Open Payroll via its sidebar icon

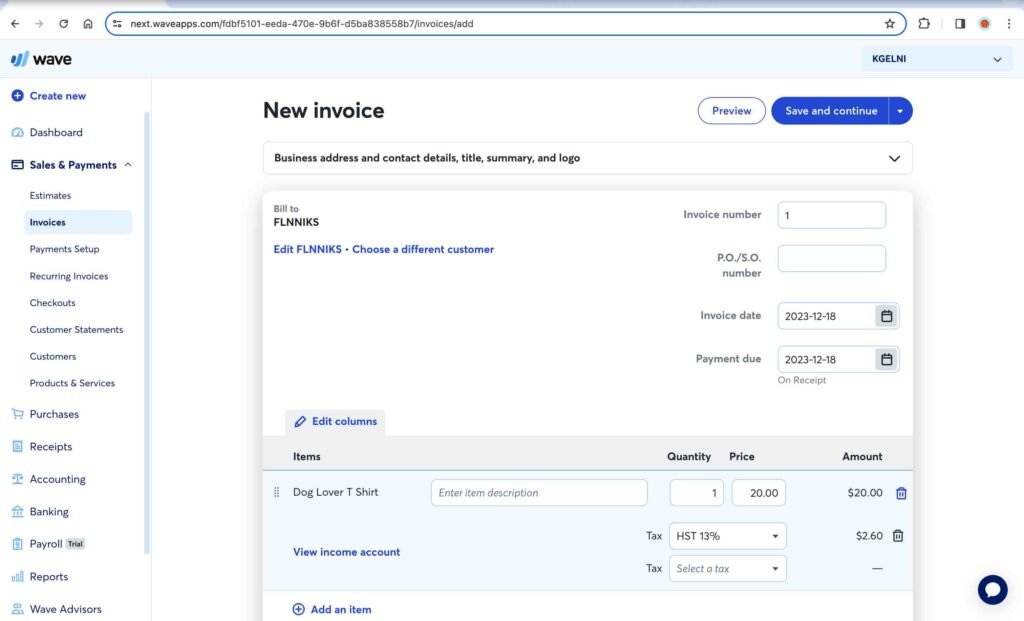(17, 543)
